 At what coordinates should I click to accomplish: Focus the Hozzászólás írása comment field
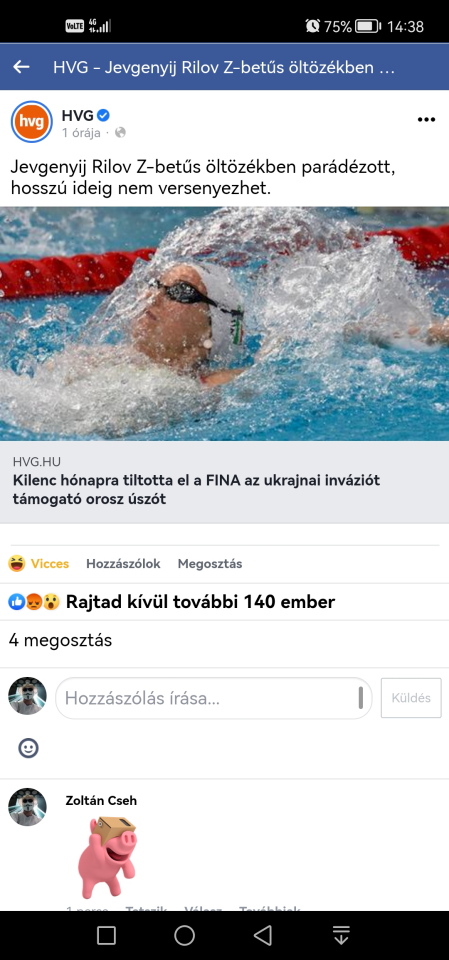pos(214,698)
